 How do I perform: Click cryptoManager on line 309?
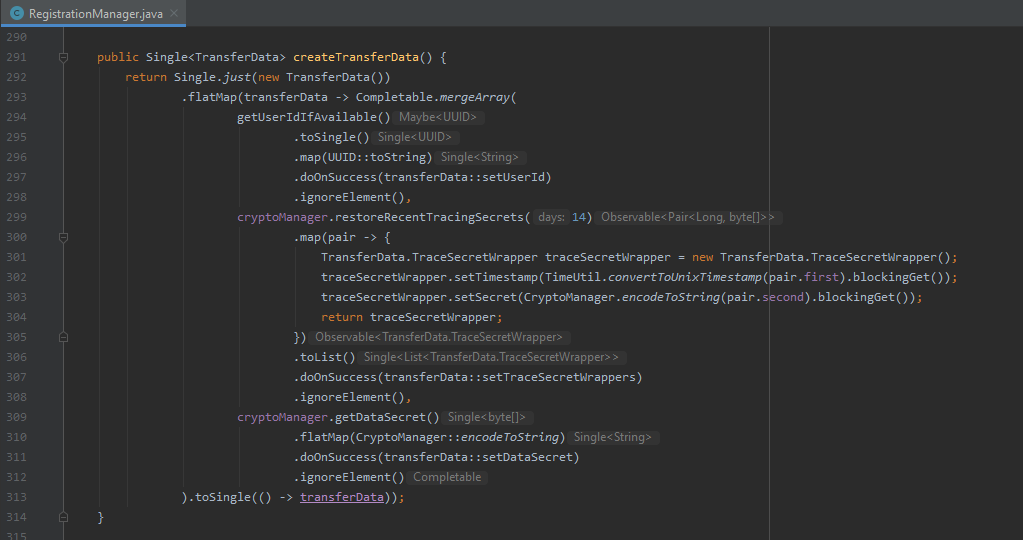tap(282, 417)
